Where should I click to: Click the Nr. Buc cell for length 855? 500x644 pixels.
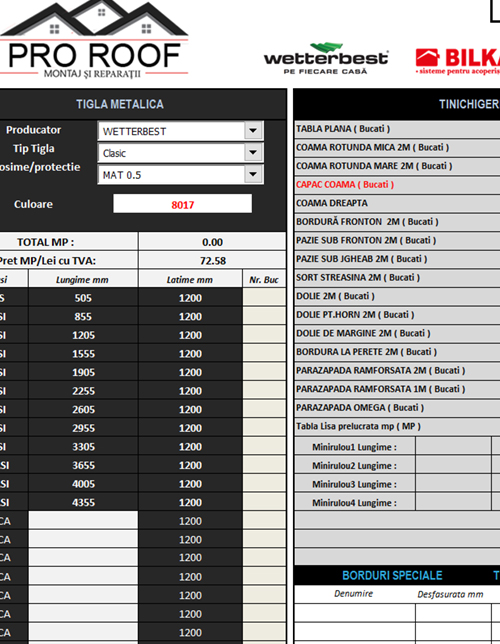(x=264, y=316)
